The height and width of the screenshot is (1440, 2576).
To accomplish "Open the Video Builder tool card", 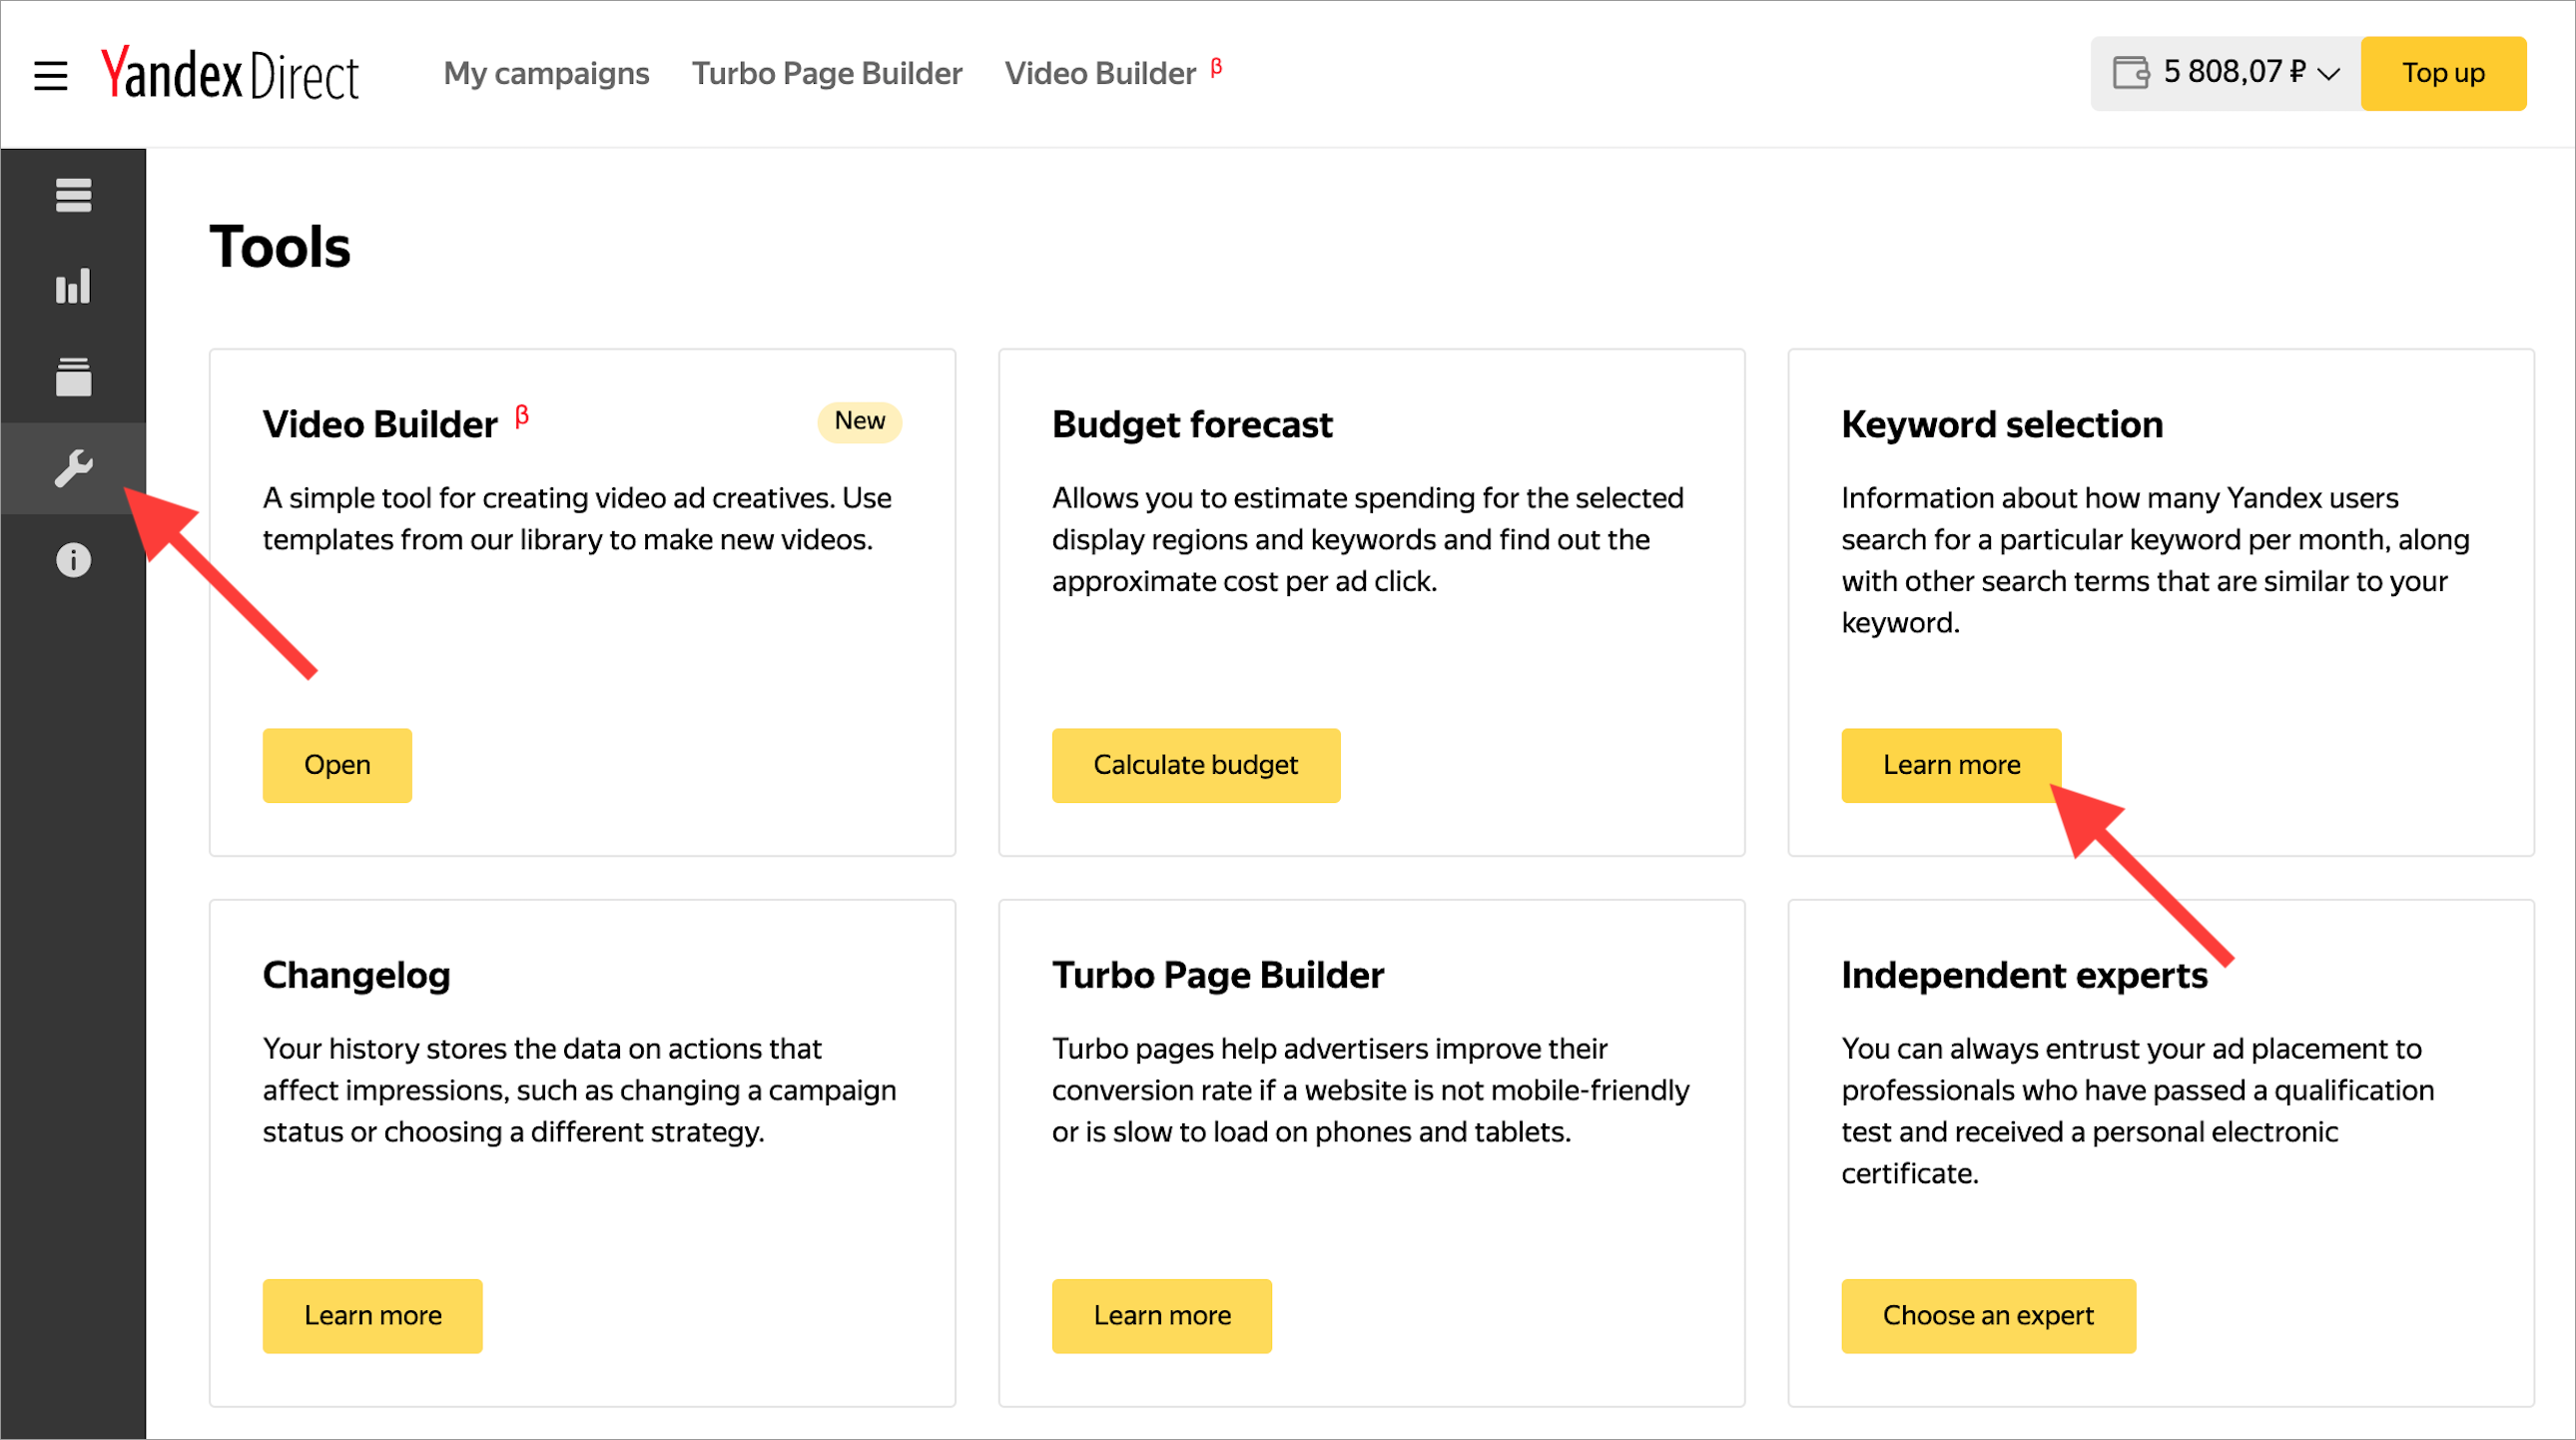I will point(337,765).
